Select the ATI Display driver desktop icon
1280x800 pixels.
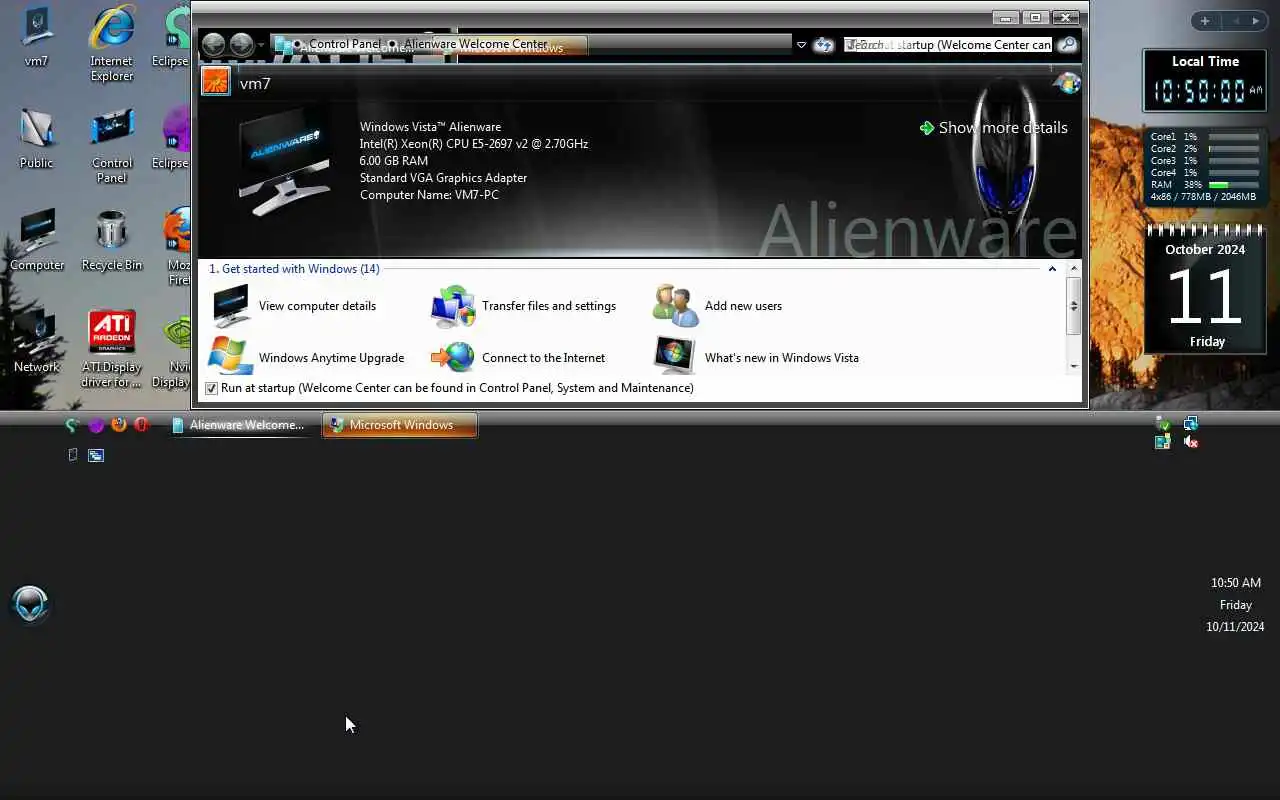point(112,348)
